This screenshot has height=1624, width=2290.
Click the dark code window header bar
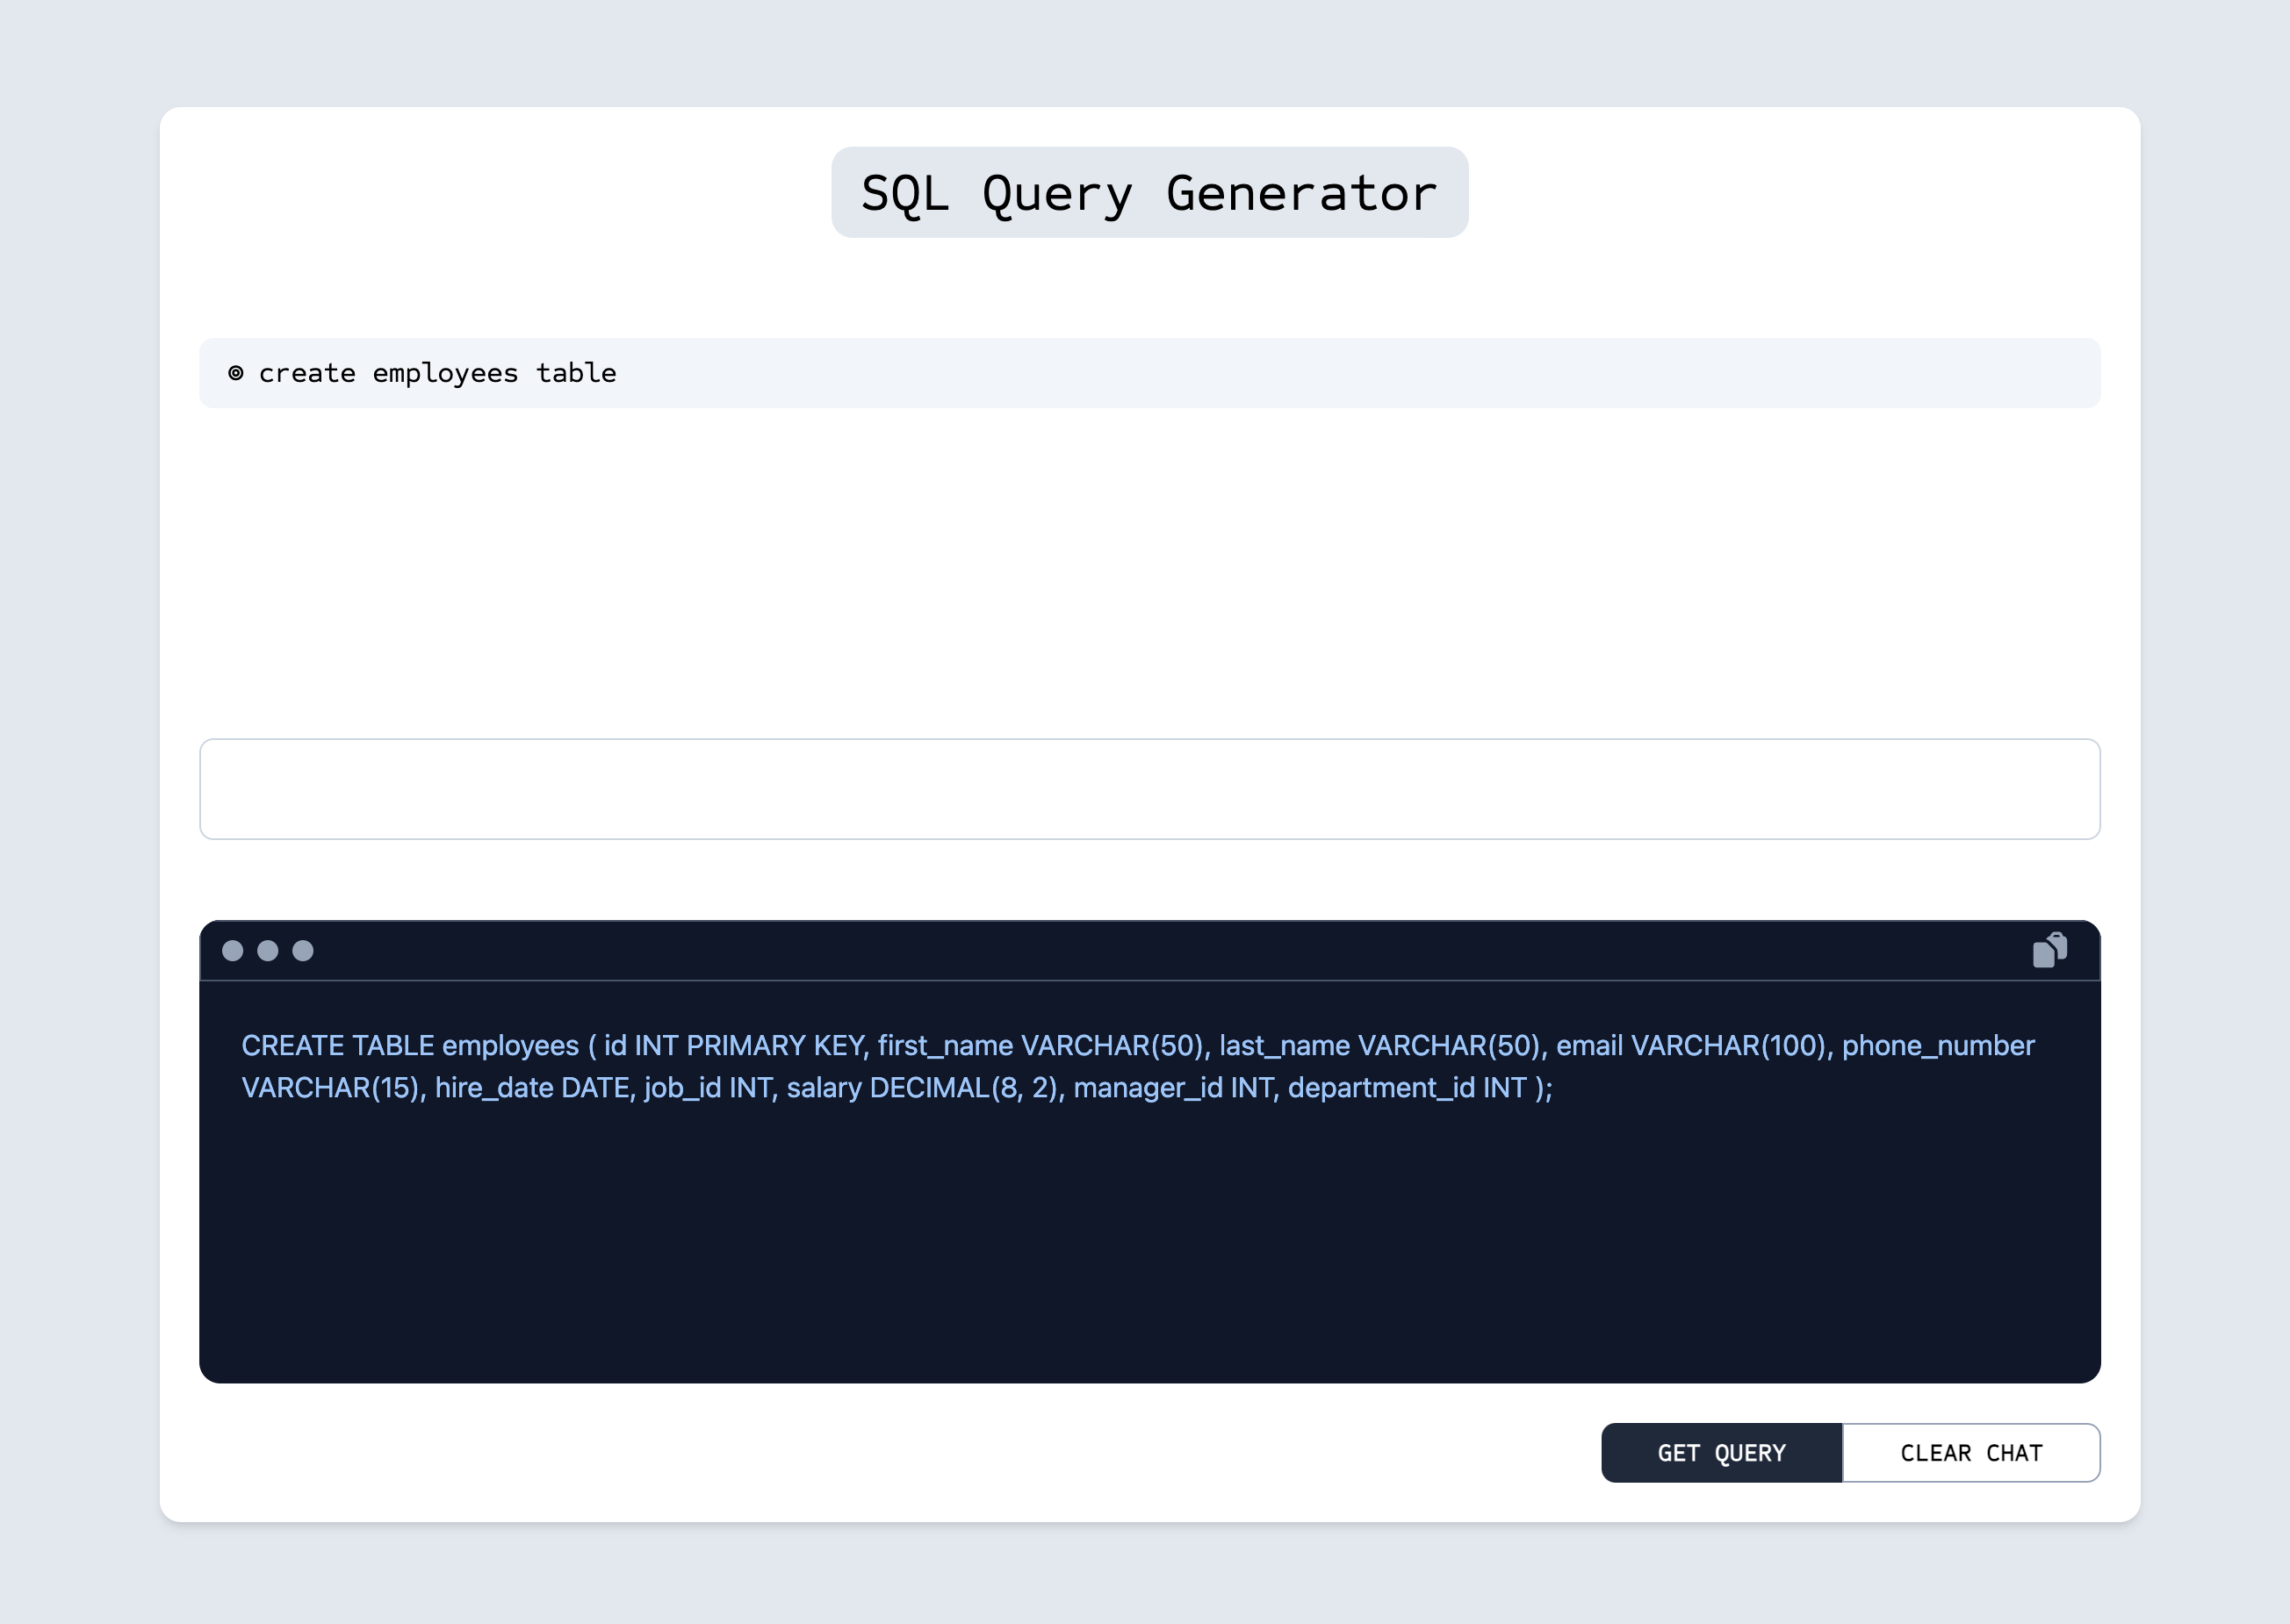[1149, 950]
